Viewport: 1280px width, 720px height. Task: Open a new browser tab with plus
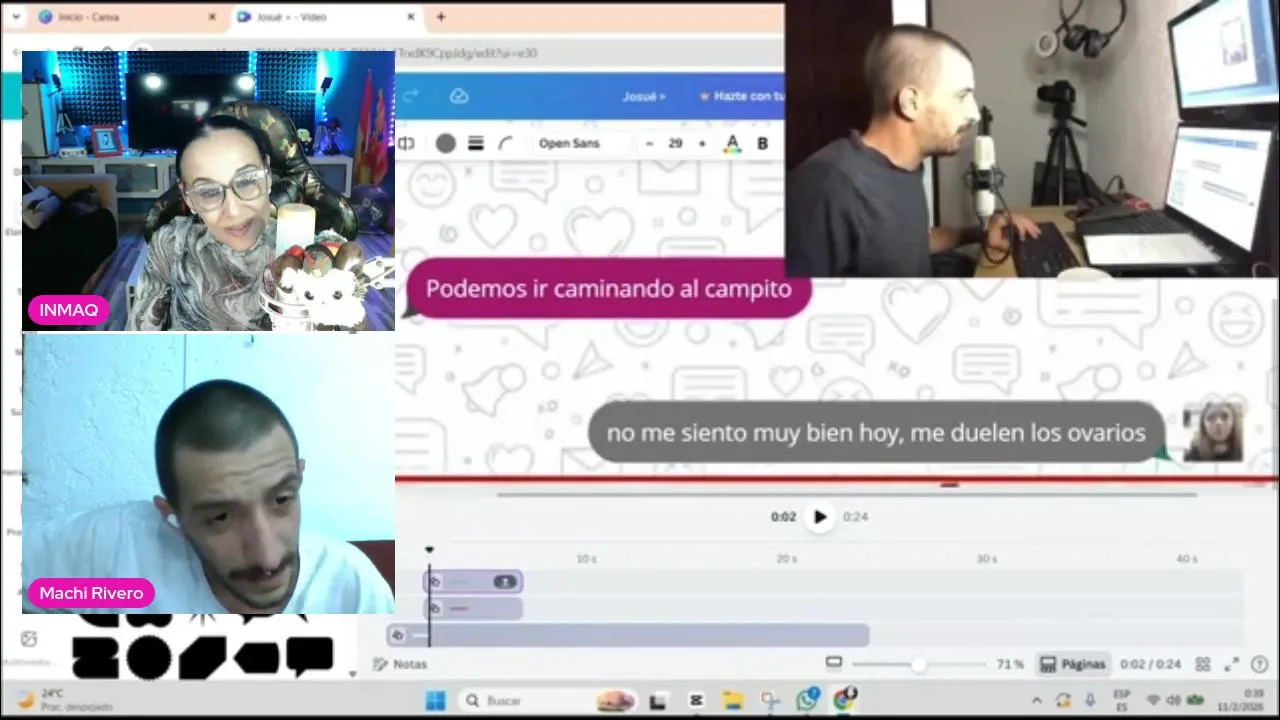pos(441,17)
